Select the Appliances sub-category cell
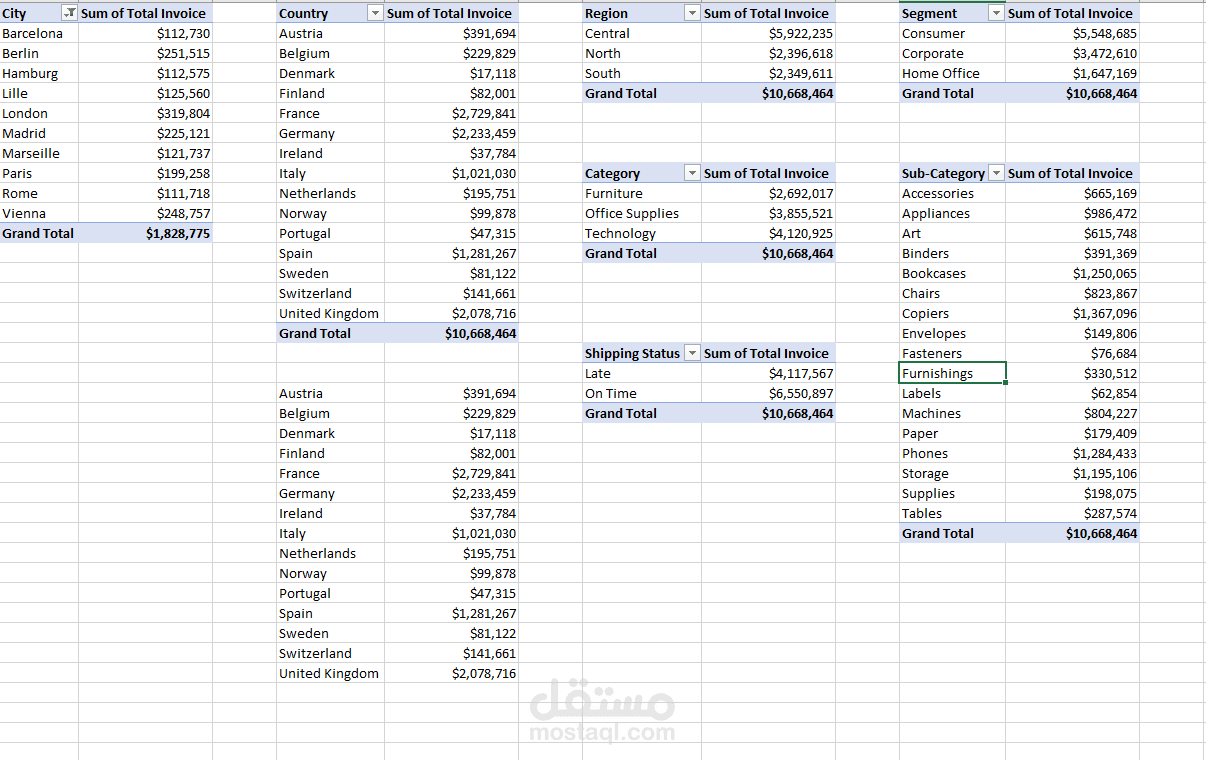Image resolution: width=1206 pixels, height=760 pixels. (952, 213)
